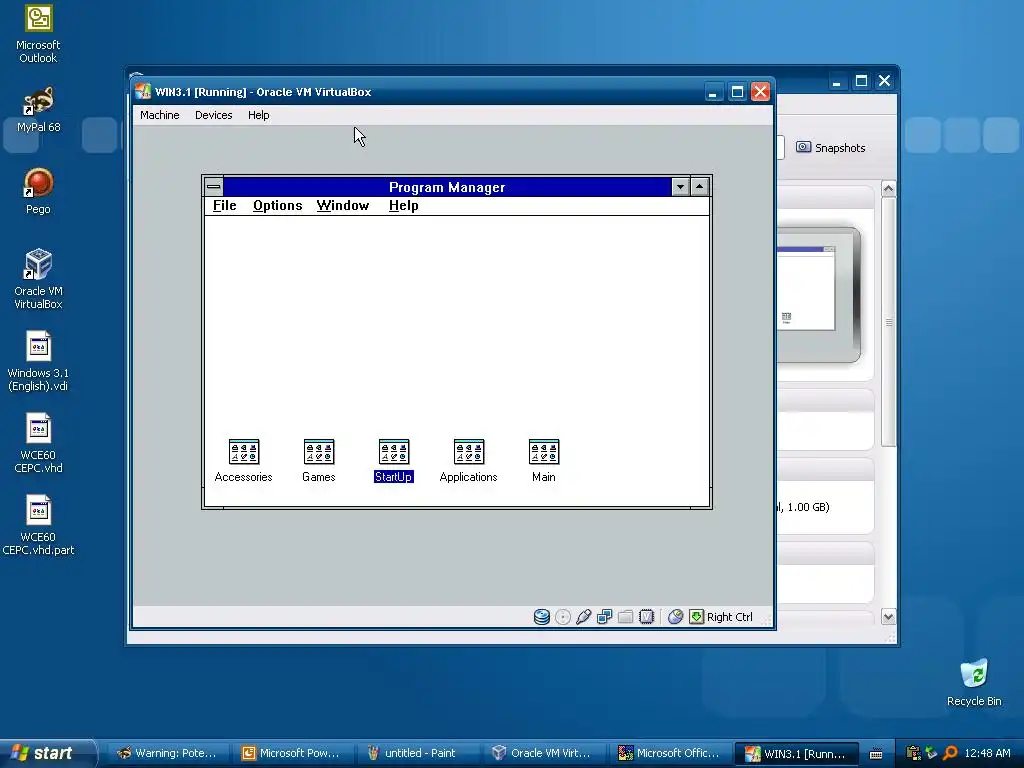This screenshot has height=768, width=1024.
Task: Click the WIN3.1 [Running] taskbar button
Action: (x=797, y=754)
